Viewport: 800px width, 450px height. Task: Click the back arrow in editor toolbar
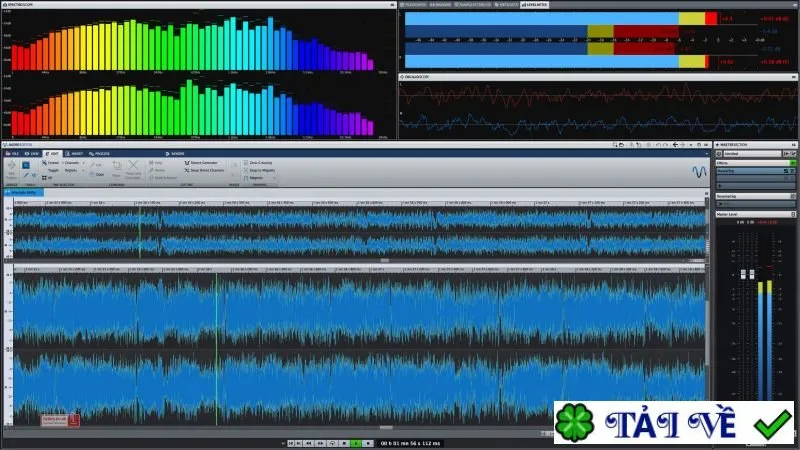pos(675,145)
